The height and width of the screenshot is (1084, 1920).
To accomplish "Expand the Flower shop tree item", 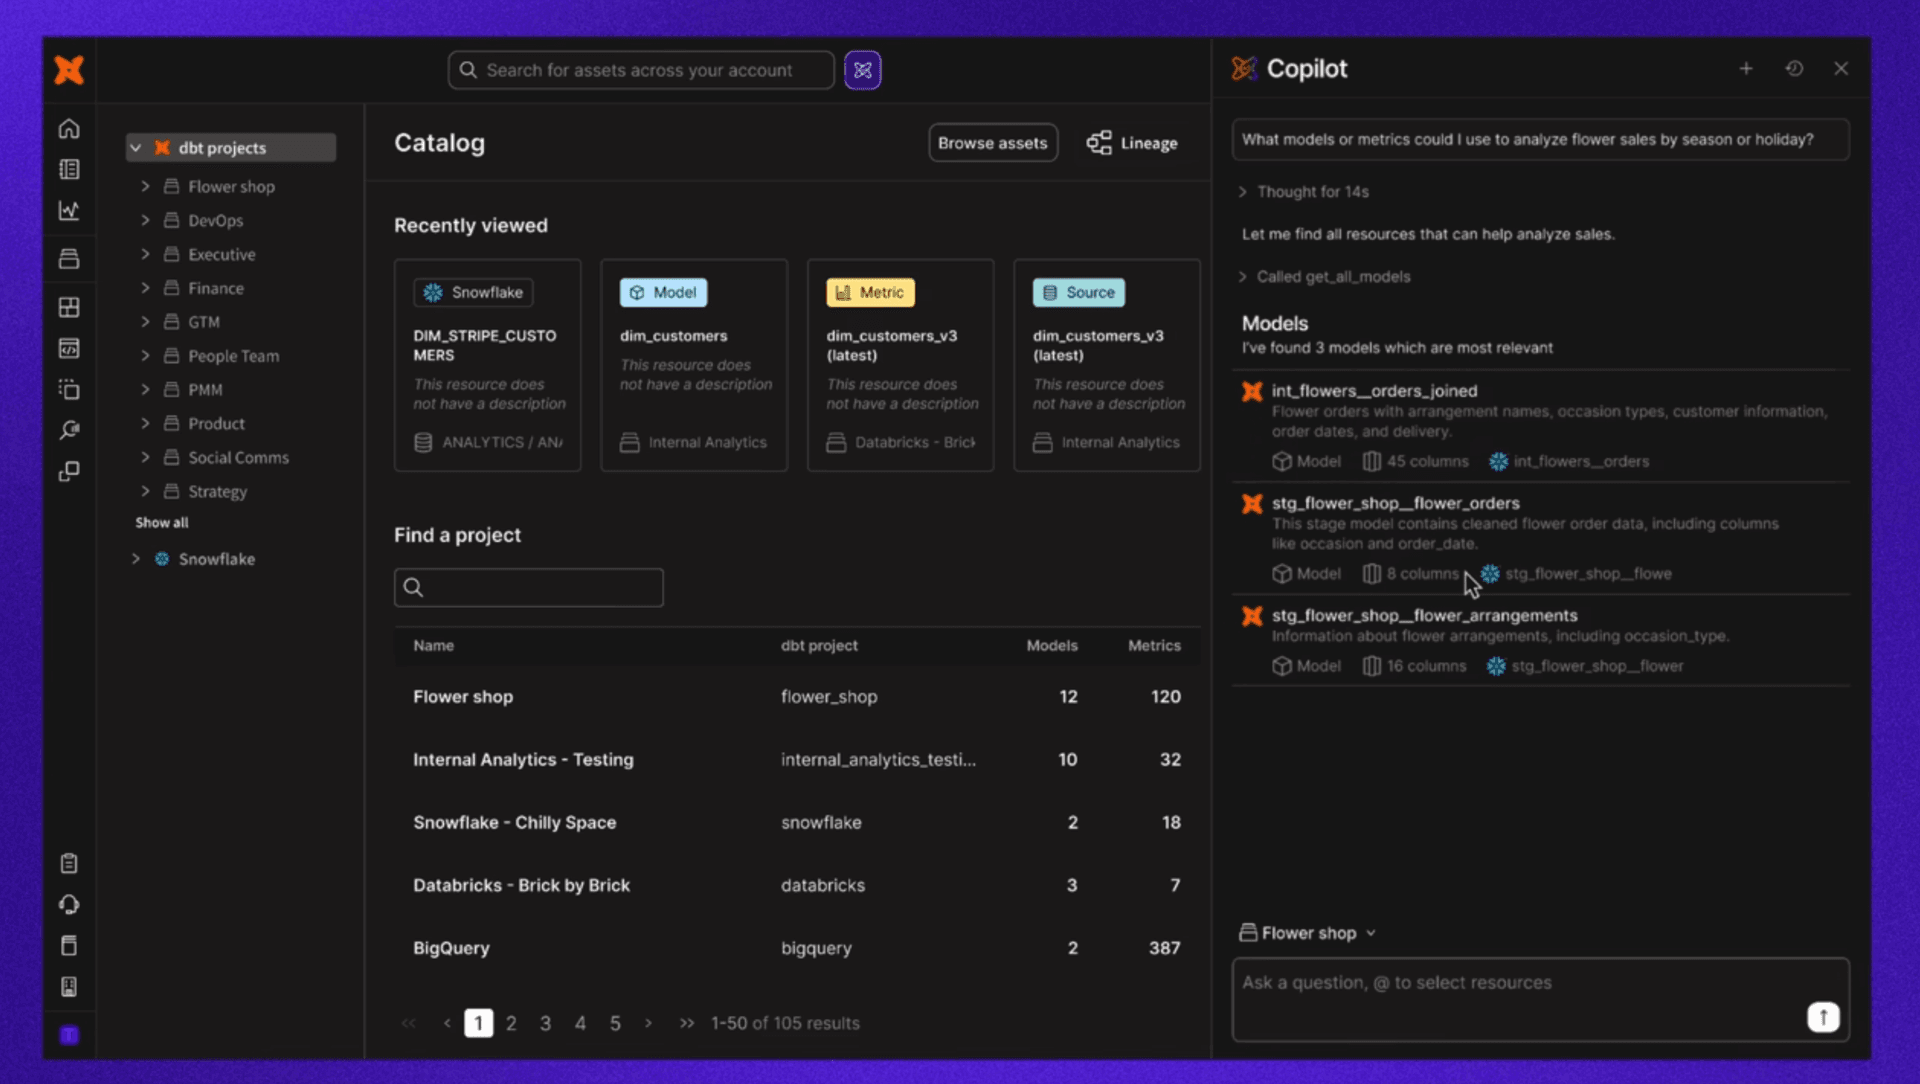I will pyautogui.click(x=145, y=187).
